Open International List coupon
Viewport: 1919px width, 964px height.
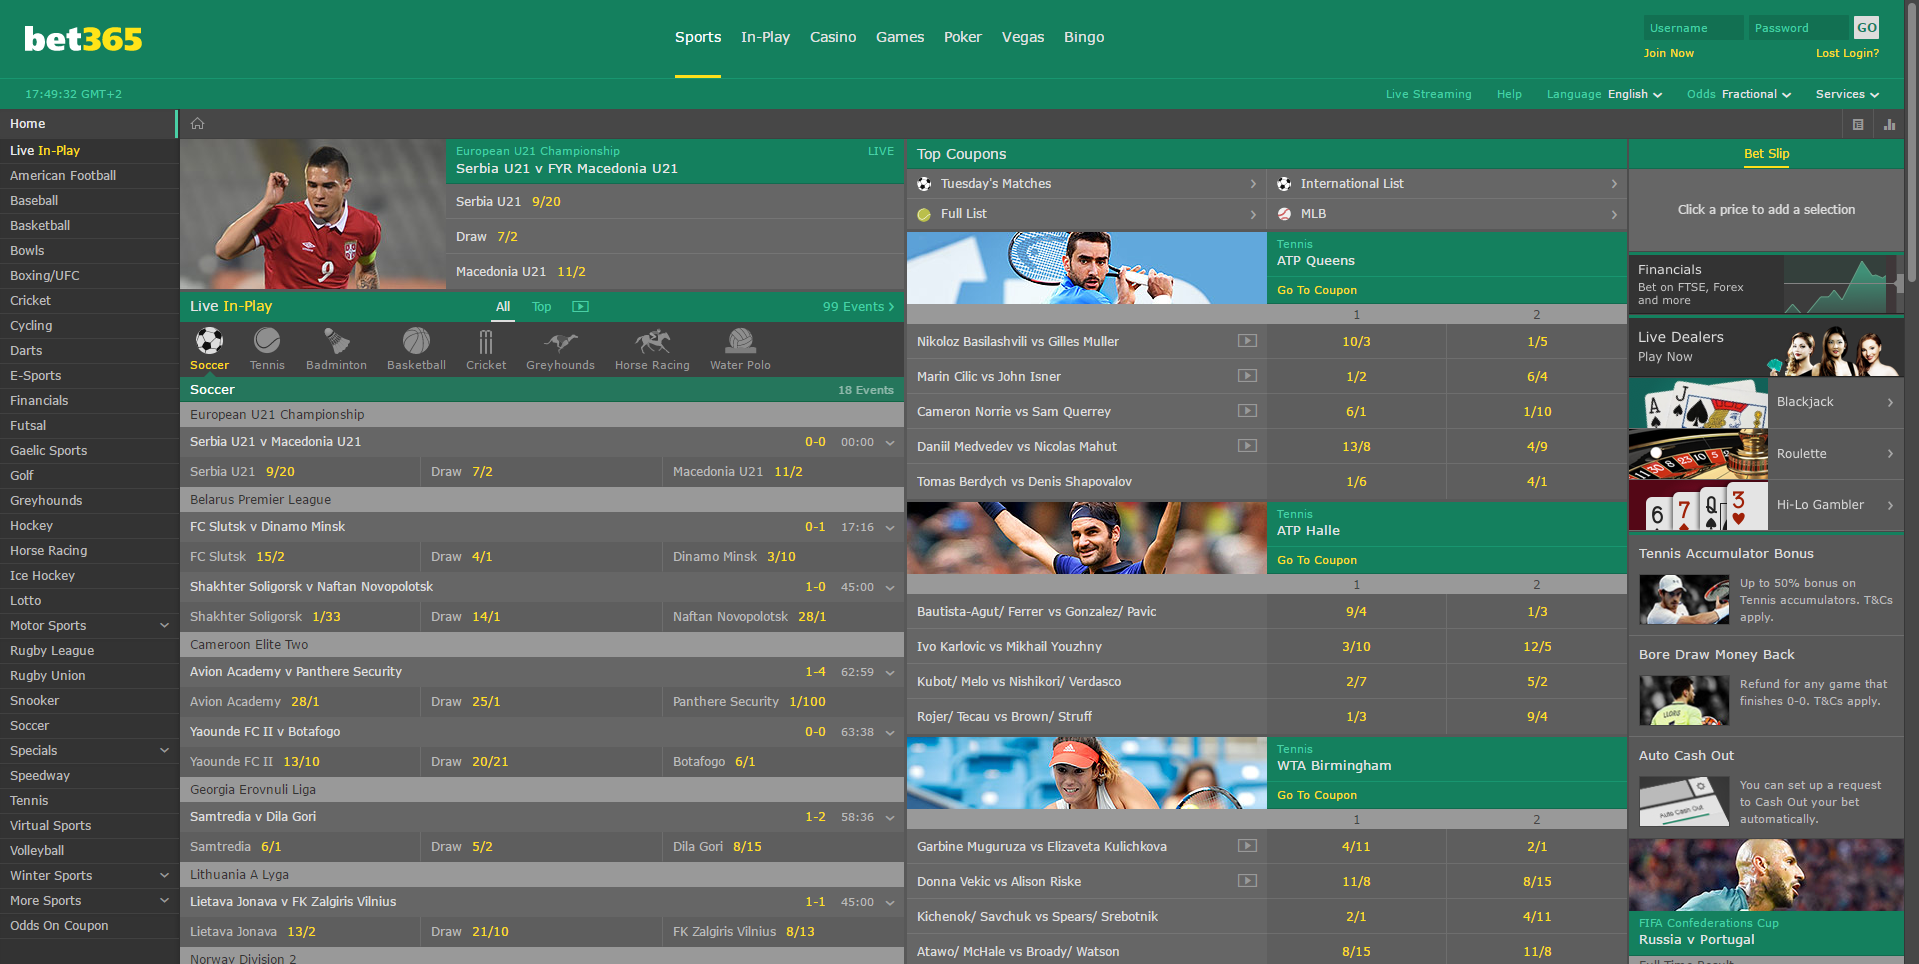pyautogui.click(x=1447, y=184)
